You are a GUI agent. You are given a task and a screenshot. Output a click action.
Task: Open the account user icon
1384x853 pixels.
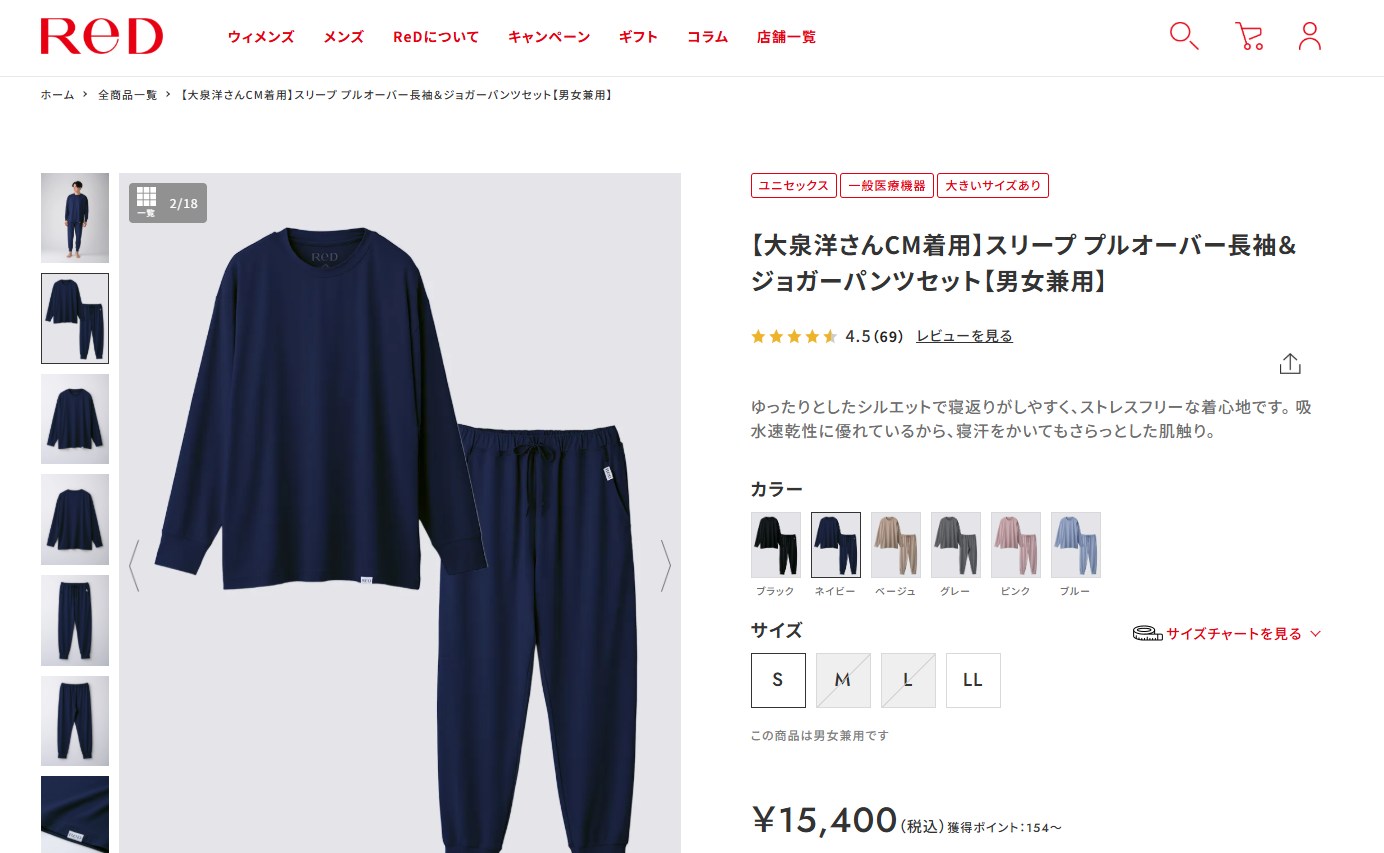1310,37
